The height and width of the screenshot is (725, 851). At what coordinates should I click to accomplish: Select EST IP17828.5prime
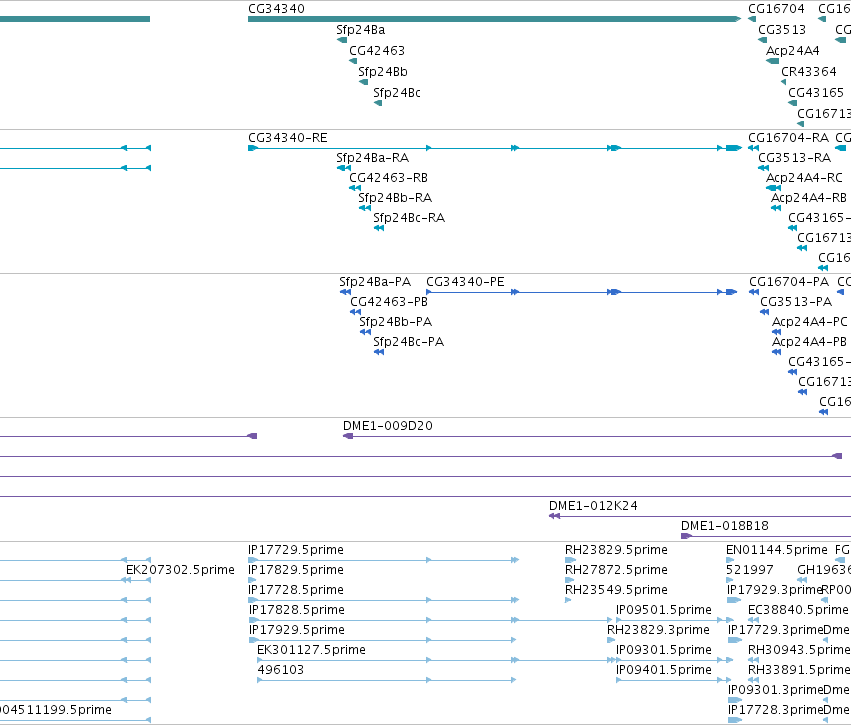[x=430, y=620]
